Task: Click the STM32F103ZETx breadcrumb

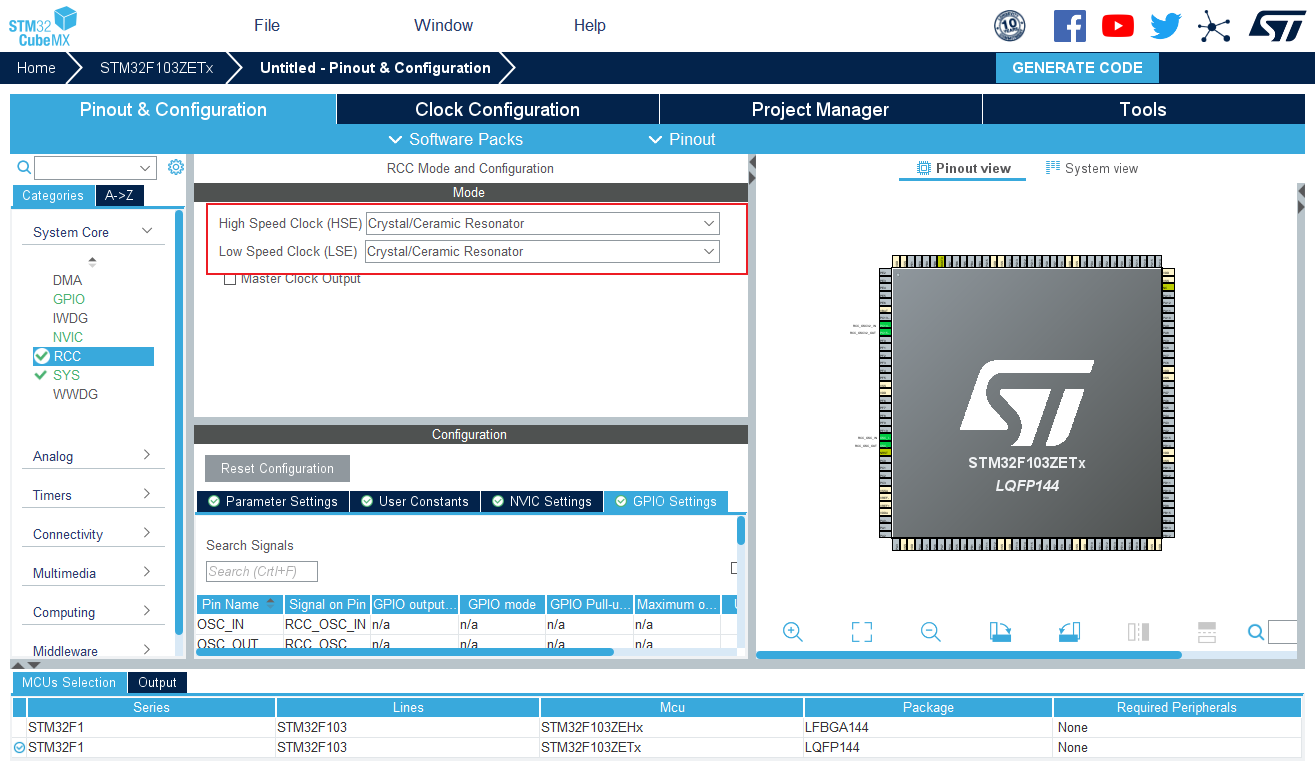Action: (156, 68)
